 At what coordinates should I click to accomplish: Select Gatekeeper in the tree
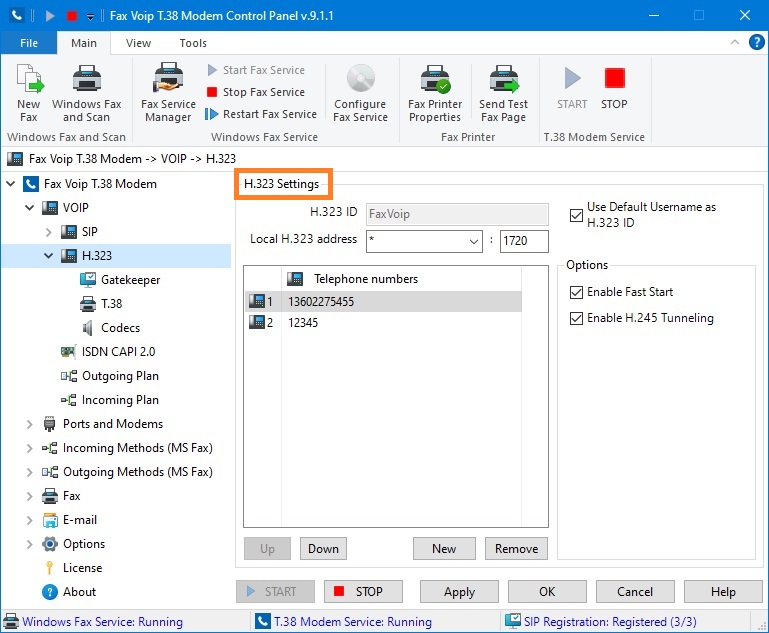[x=130, y=280]
